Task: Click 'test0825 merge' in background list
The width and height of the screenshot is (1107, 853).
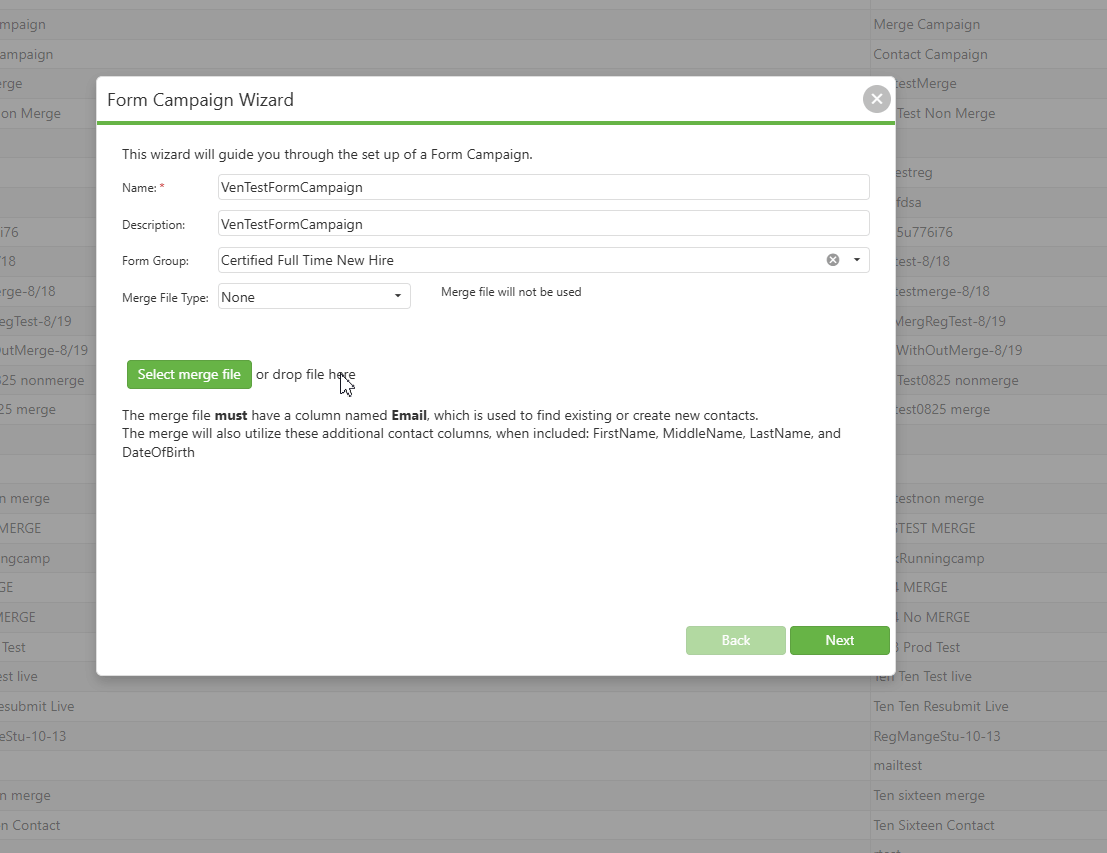Action: click(943, 410)
